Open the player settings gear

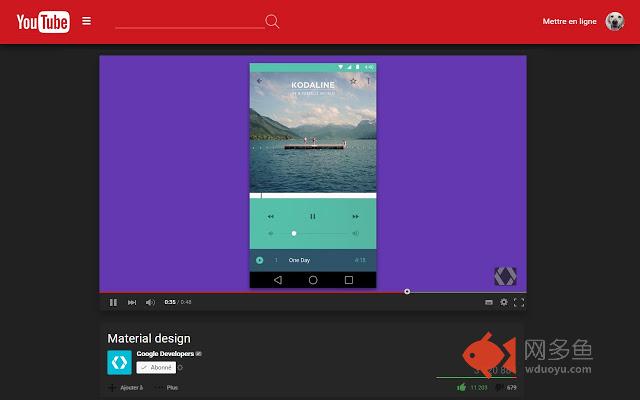point(504,302)
